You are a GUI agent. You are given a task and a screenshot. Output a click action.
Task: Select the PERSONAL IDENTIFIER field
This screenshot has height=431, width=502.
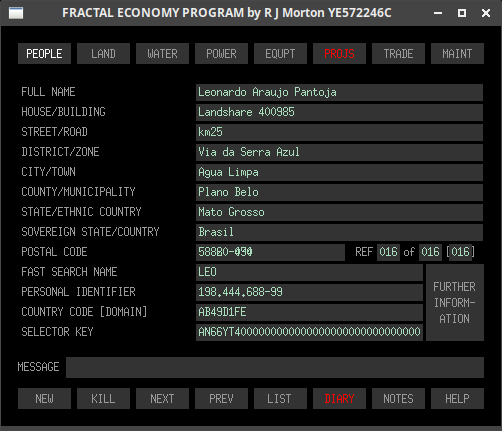[x=309, y=292]
